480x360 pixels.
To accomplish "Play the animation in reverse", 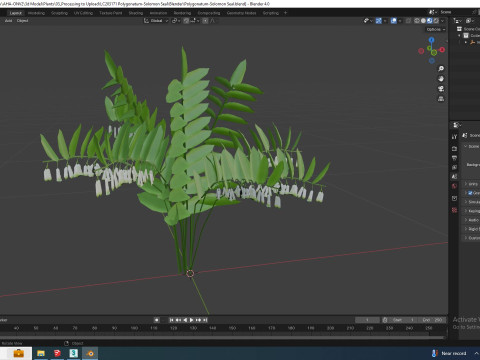I will (x=185, y=320).
